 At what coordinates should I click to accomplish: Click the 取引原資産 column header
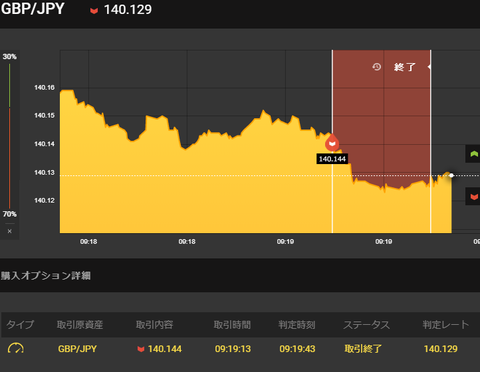(x=80, y=324)
